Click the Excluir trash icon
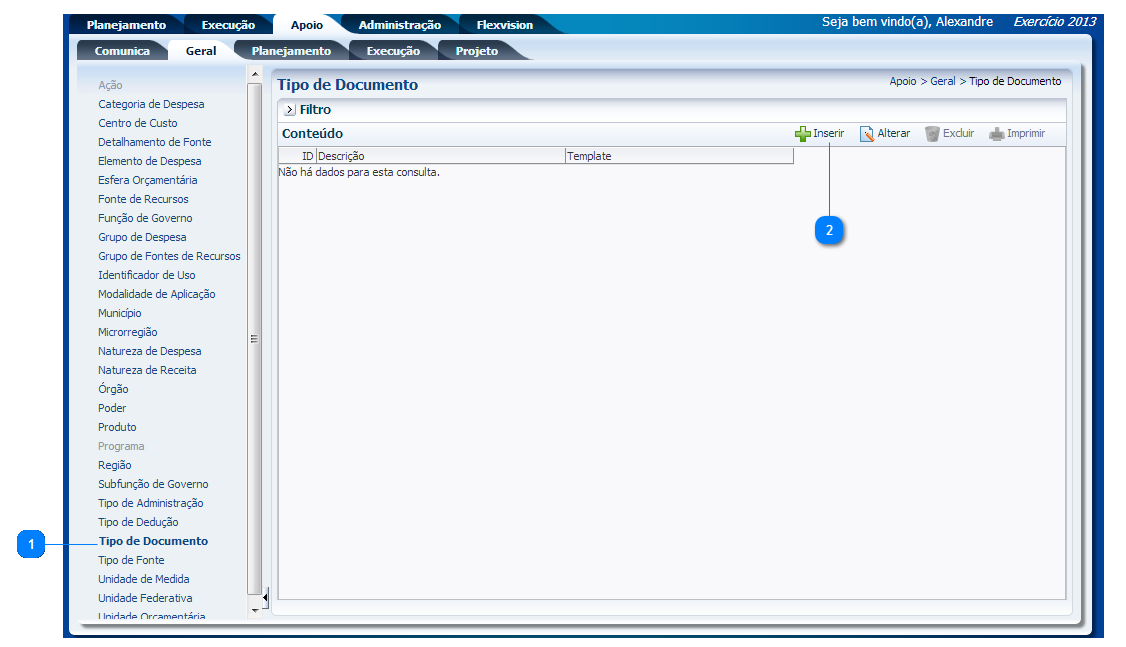The width and height of the screenshot is (1126, 647). click(932, 134)
